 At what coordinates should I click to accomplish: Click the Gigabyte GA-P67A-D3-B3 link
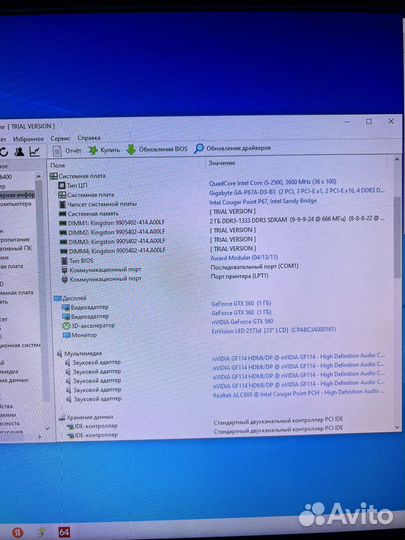point(242,192)
